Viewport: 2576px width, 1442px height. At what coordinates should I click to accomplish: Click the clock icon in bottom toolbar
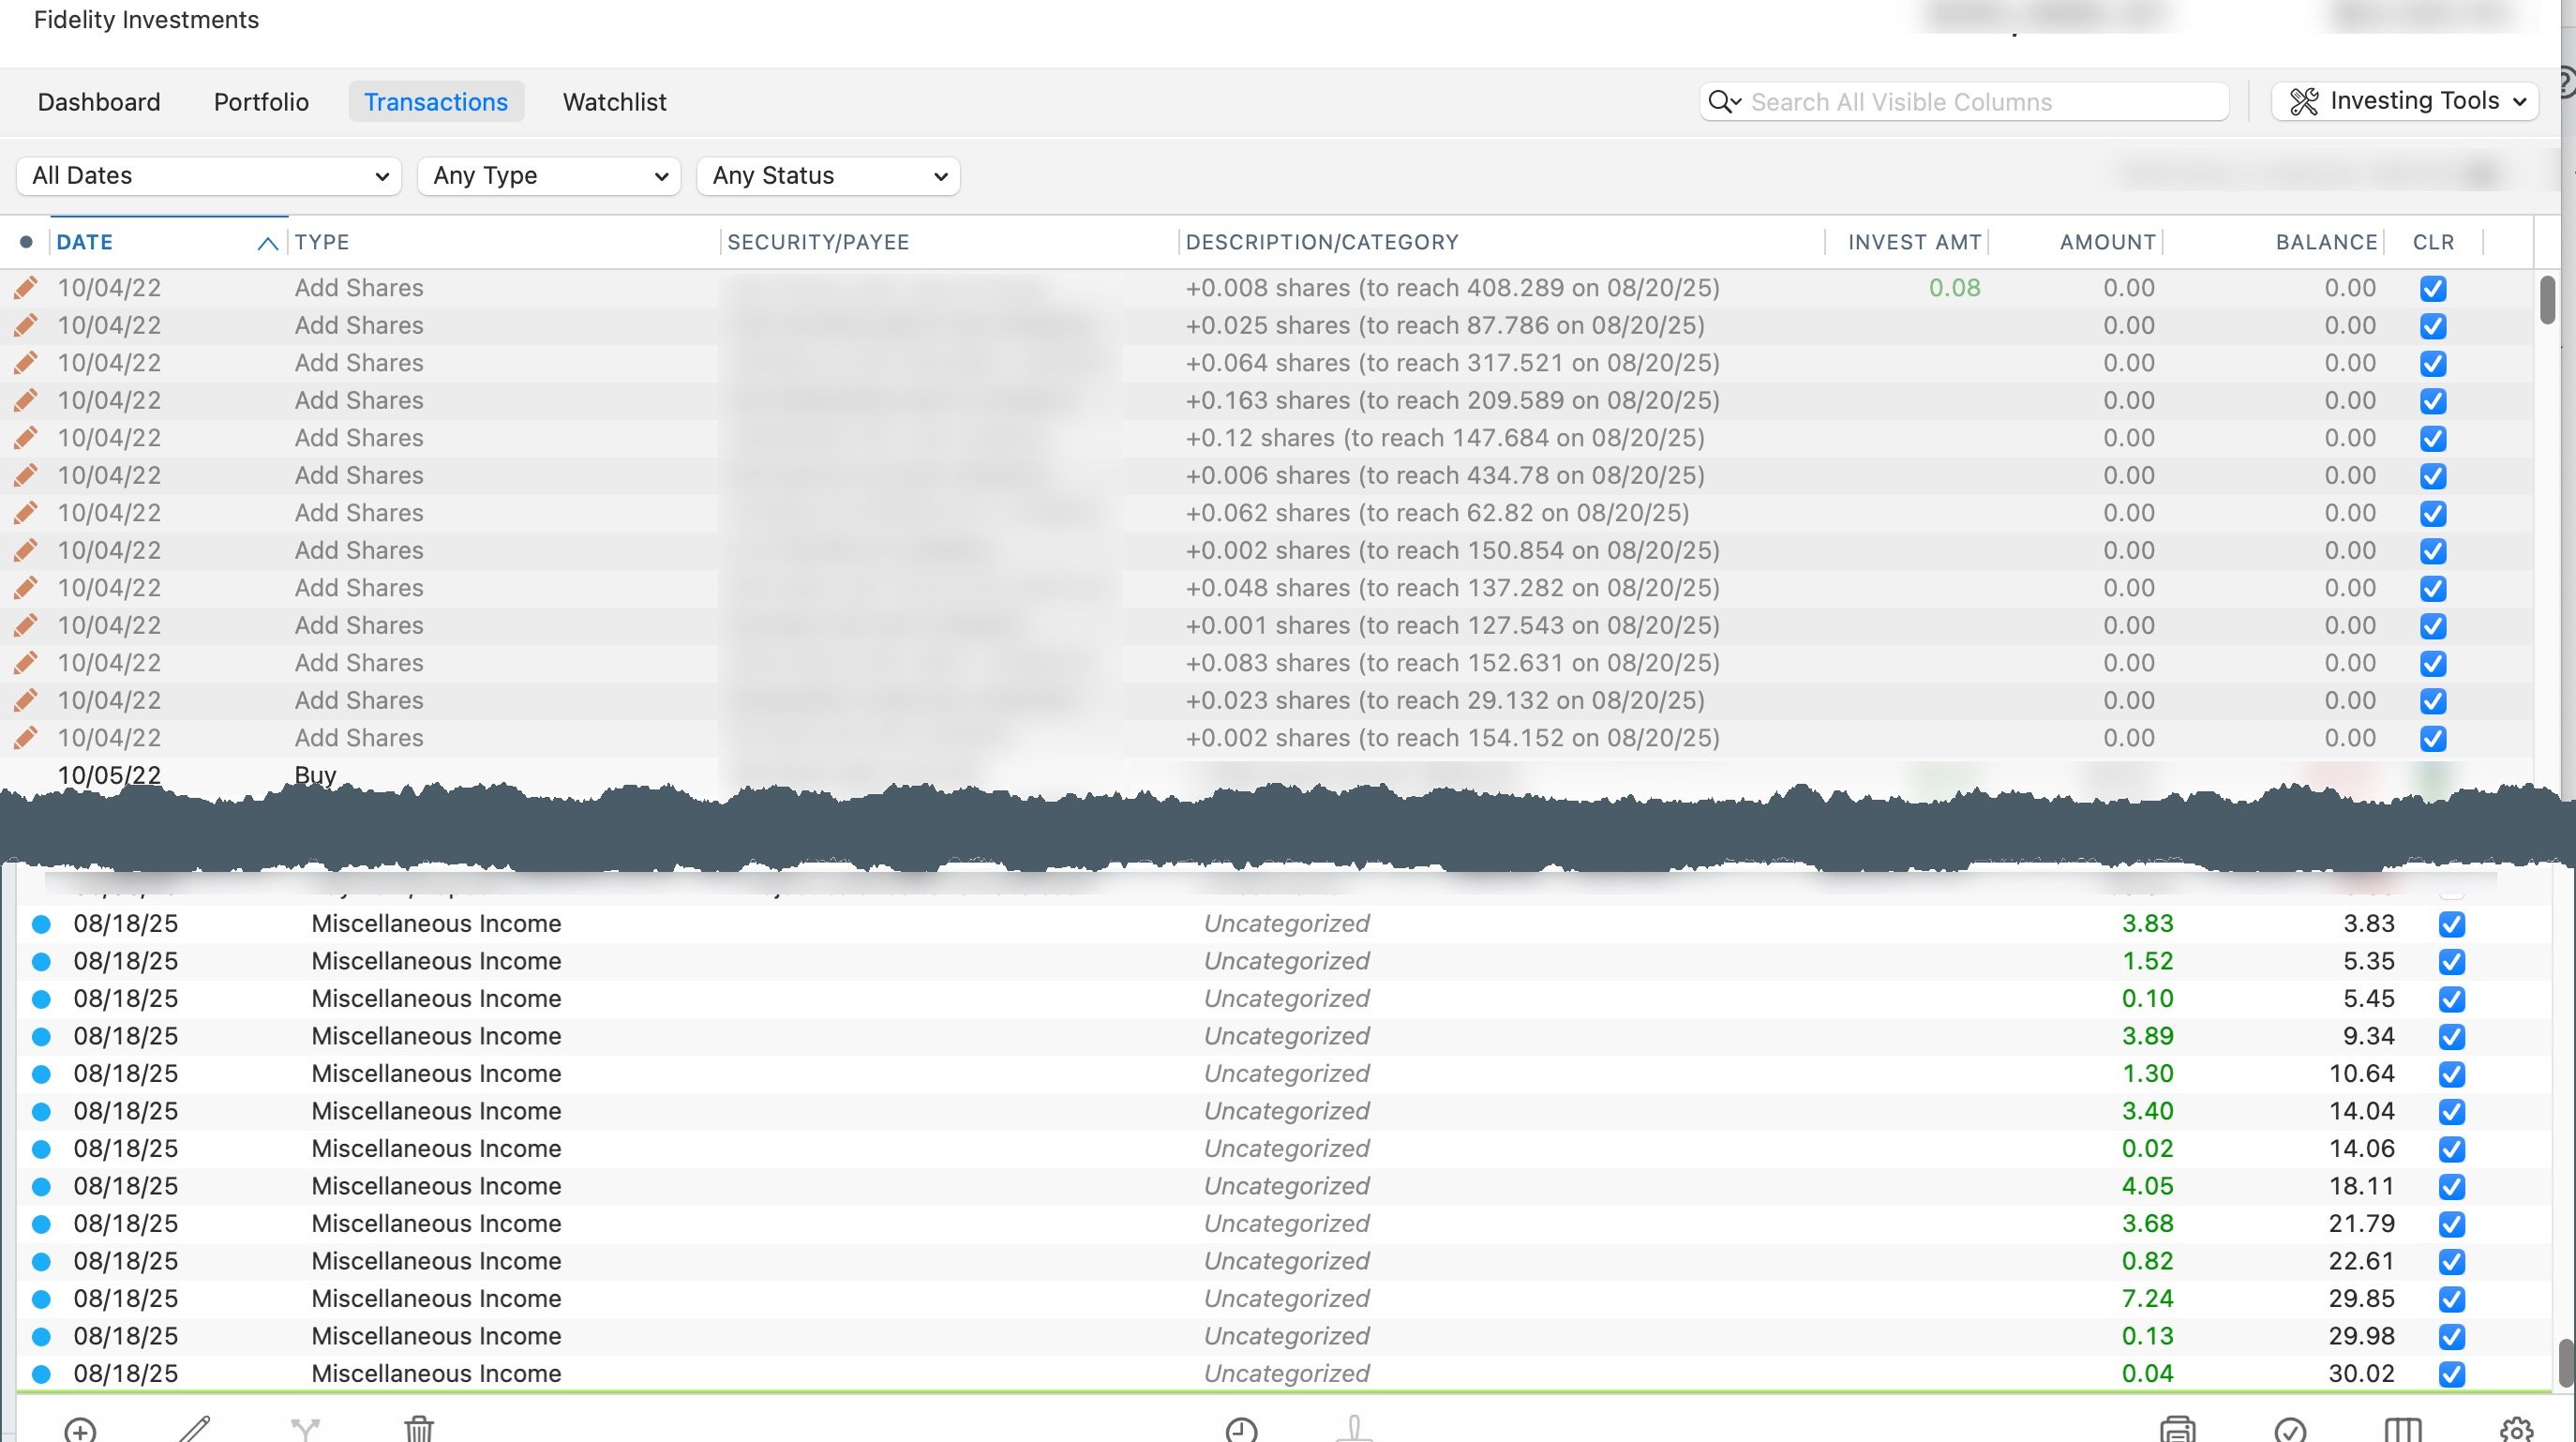1241,1429
